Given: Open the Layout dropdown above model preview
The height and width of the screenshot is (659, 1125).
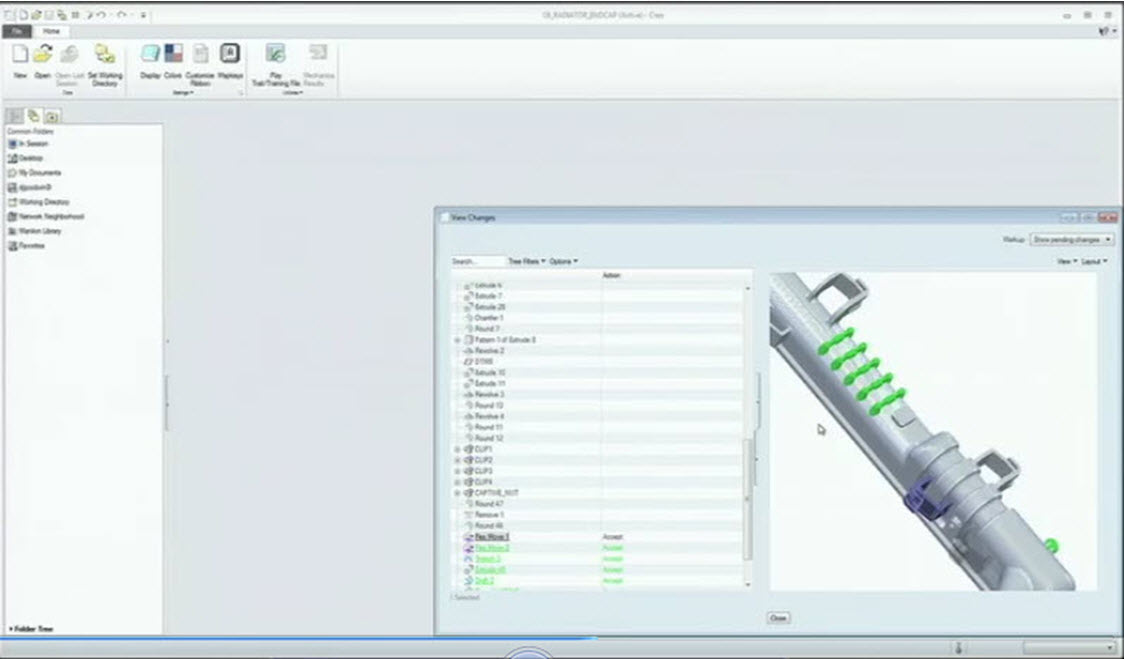Looking at the screenshot, I should 1094,261.
